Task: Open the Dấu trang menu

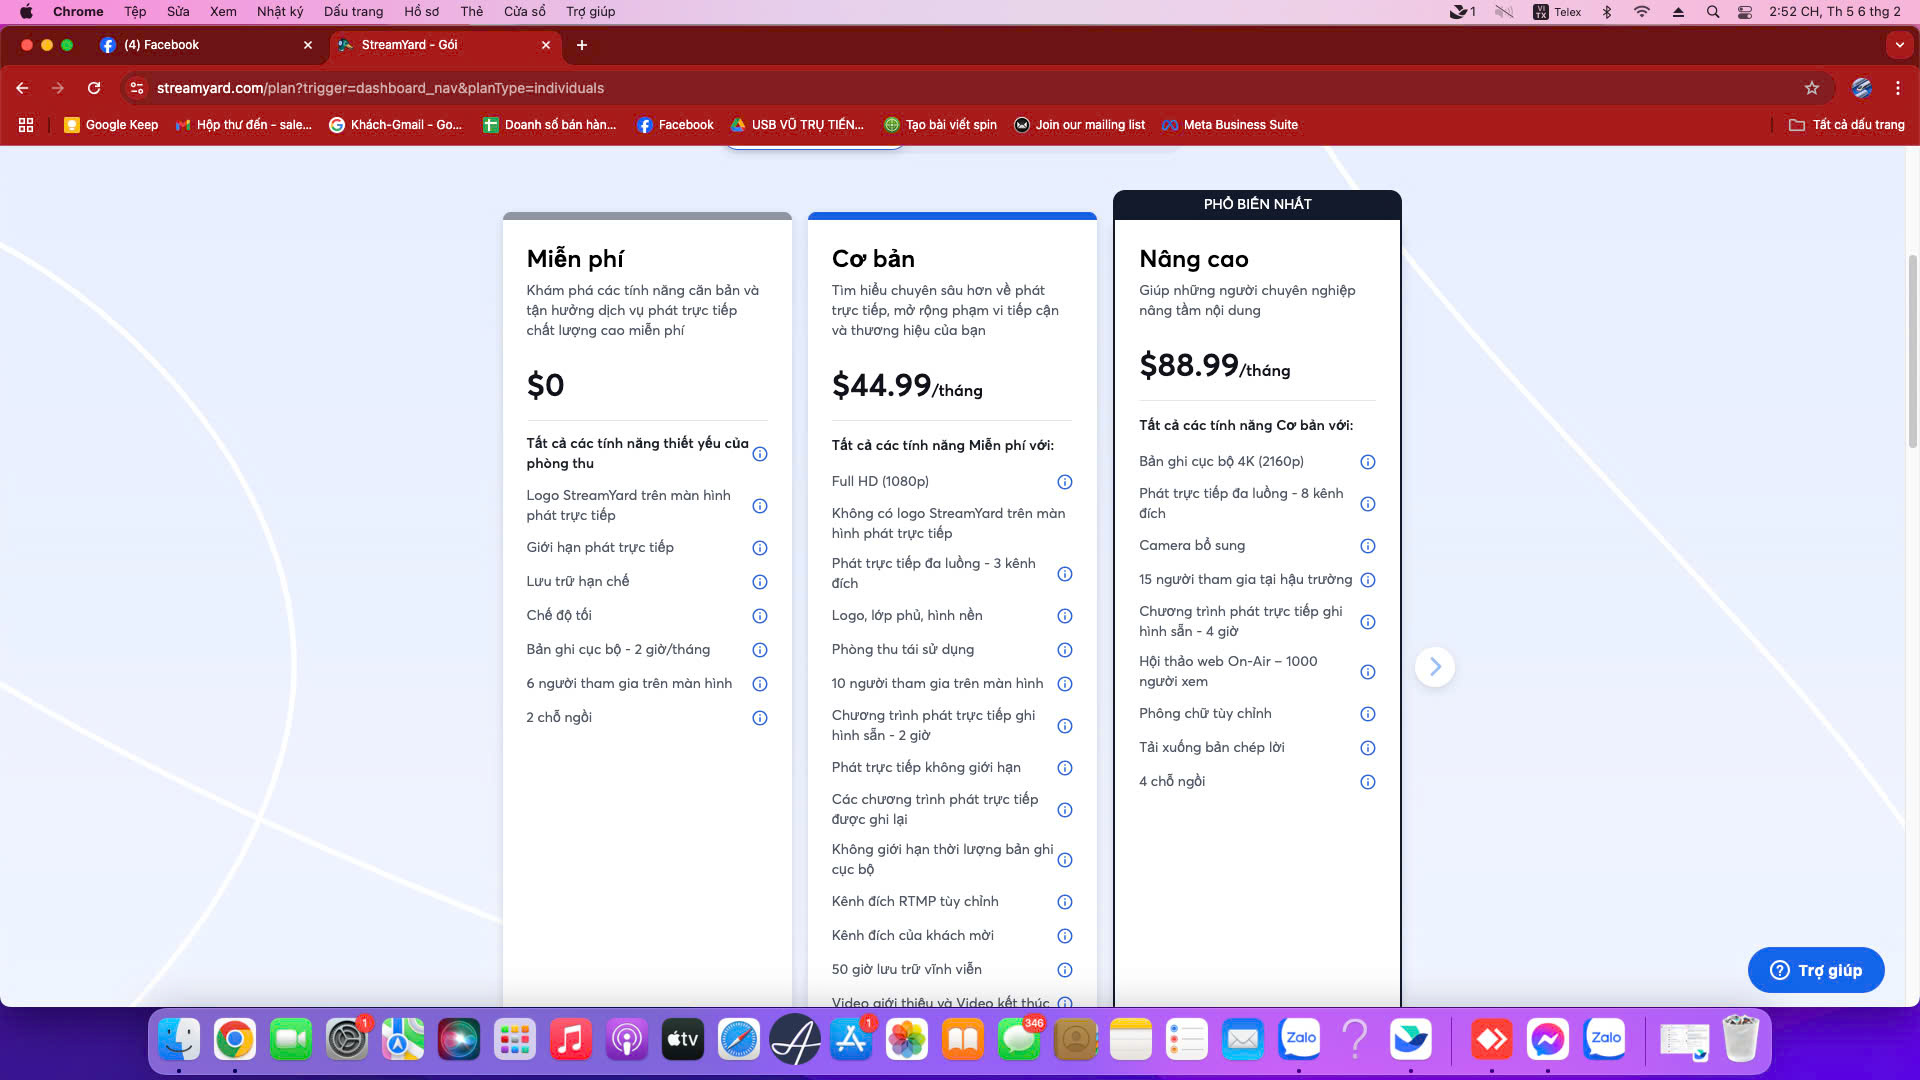Action: pyautogui.click(x=353, y=12)
